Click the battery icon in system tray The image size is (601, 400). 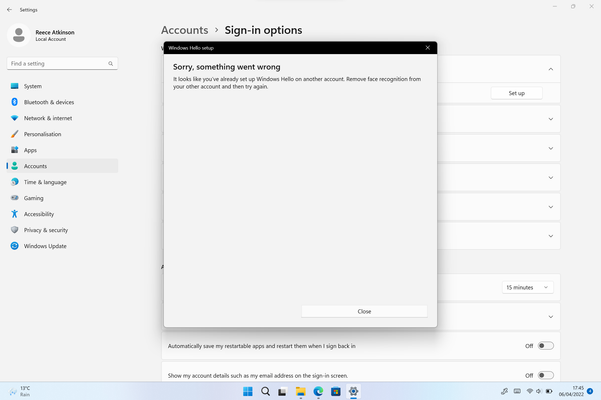pos(549,391)
